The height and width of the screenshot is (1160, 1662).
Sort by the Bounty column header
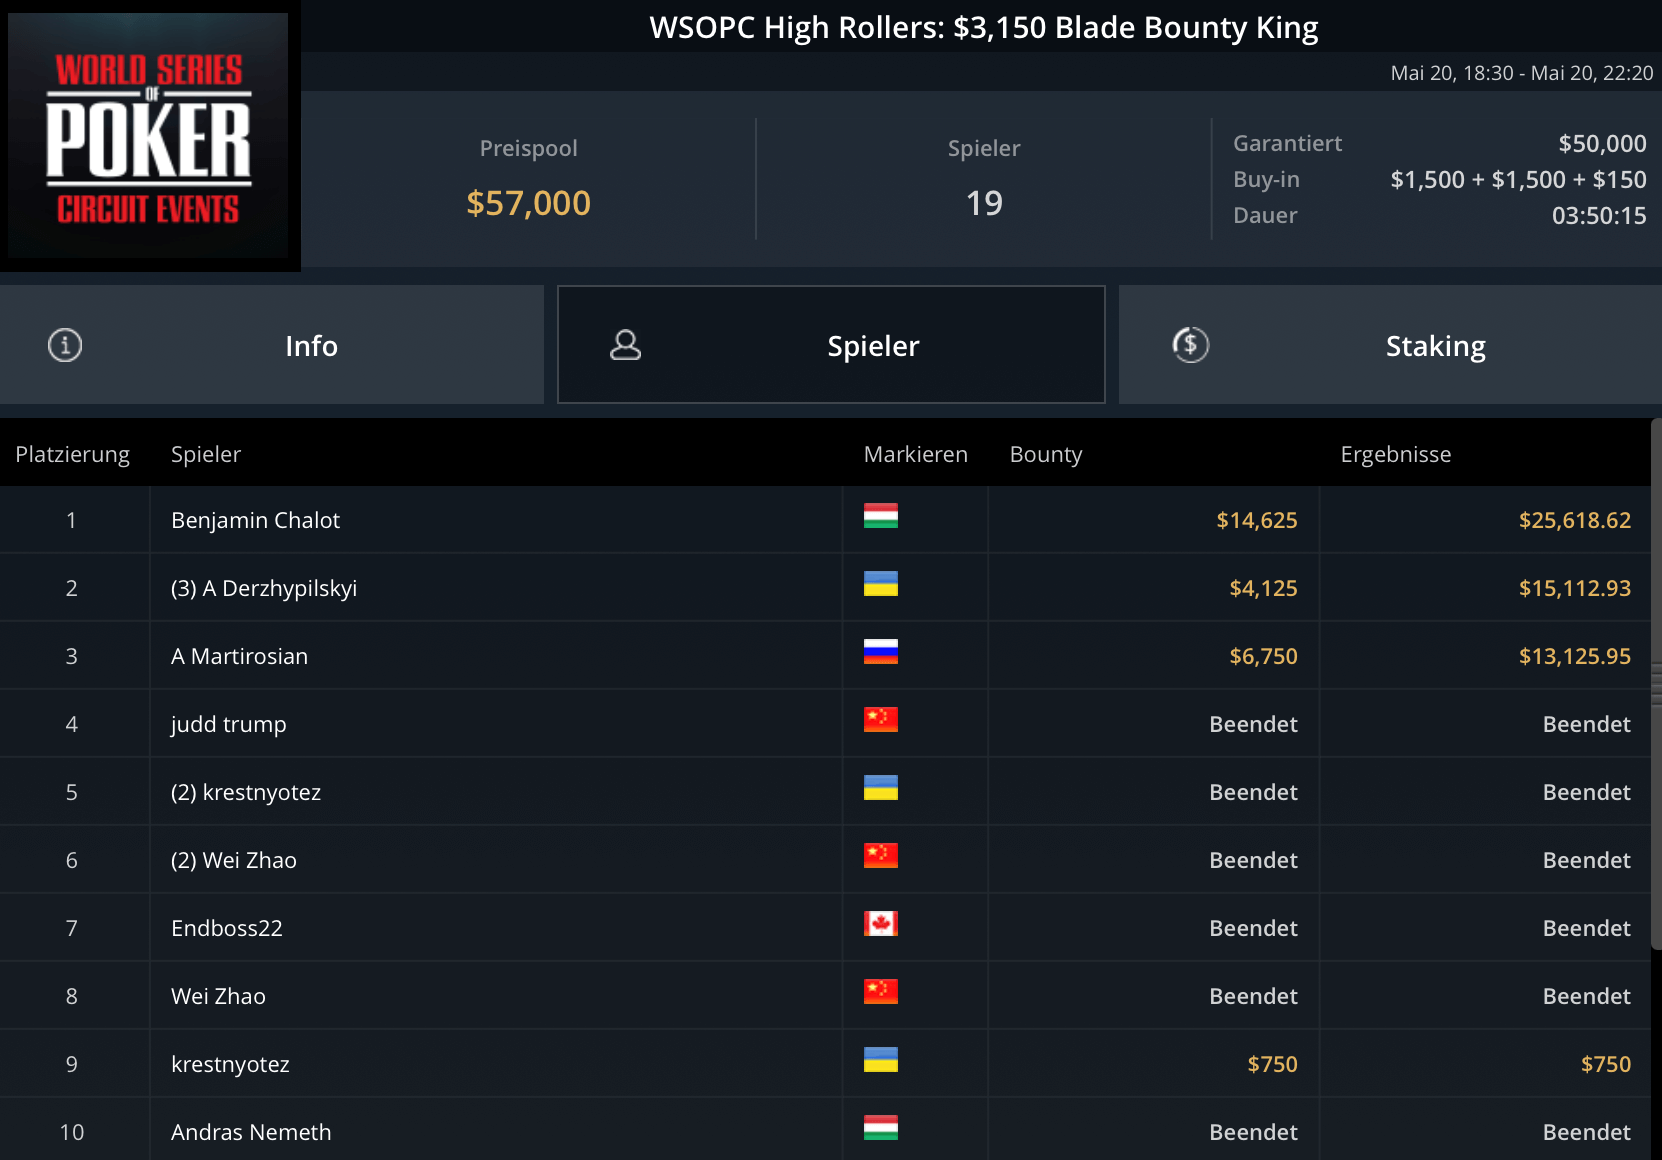click(x=1046, y=454)
